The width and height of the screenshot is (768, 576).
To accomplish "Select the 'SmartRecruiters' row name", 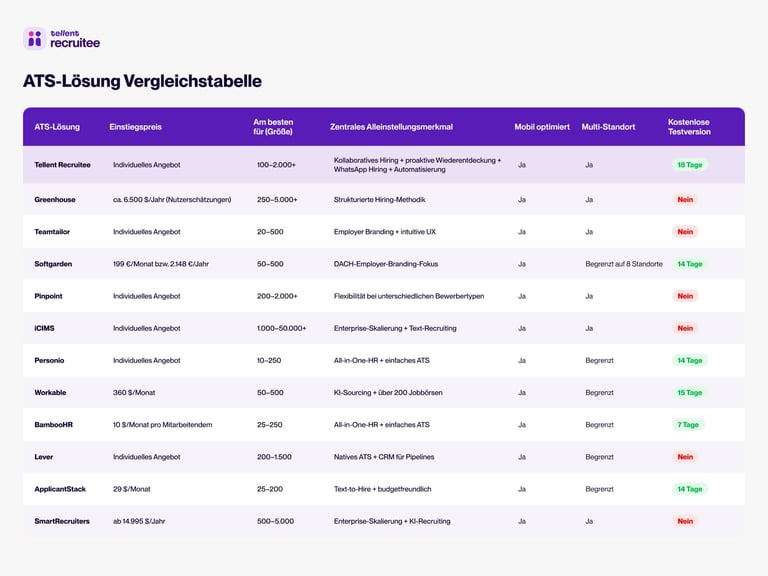I will point(62,521).
